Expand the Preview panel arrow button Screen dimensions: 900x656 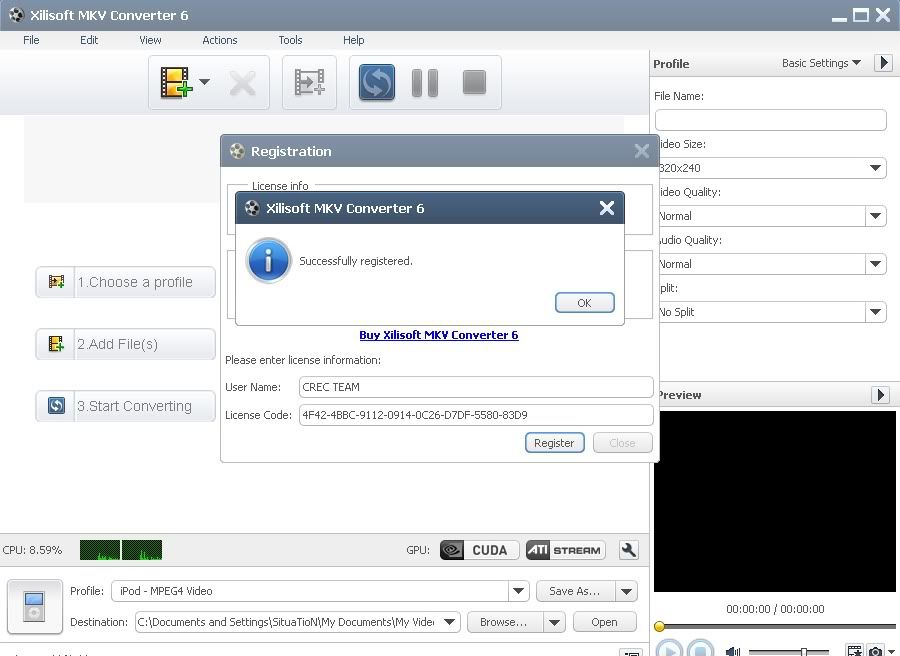tap(880, 395)
